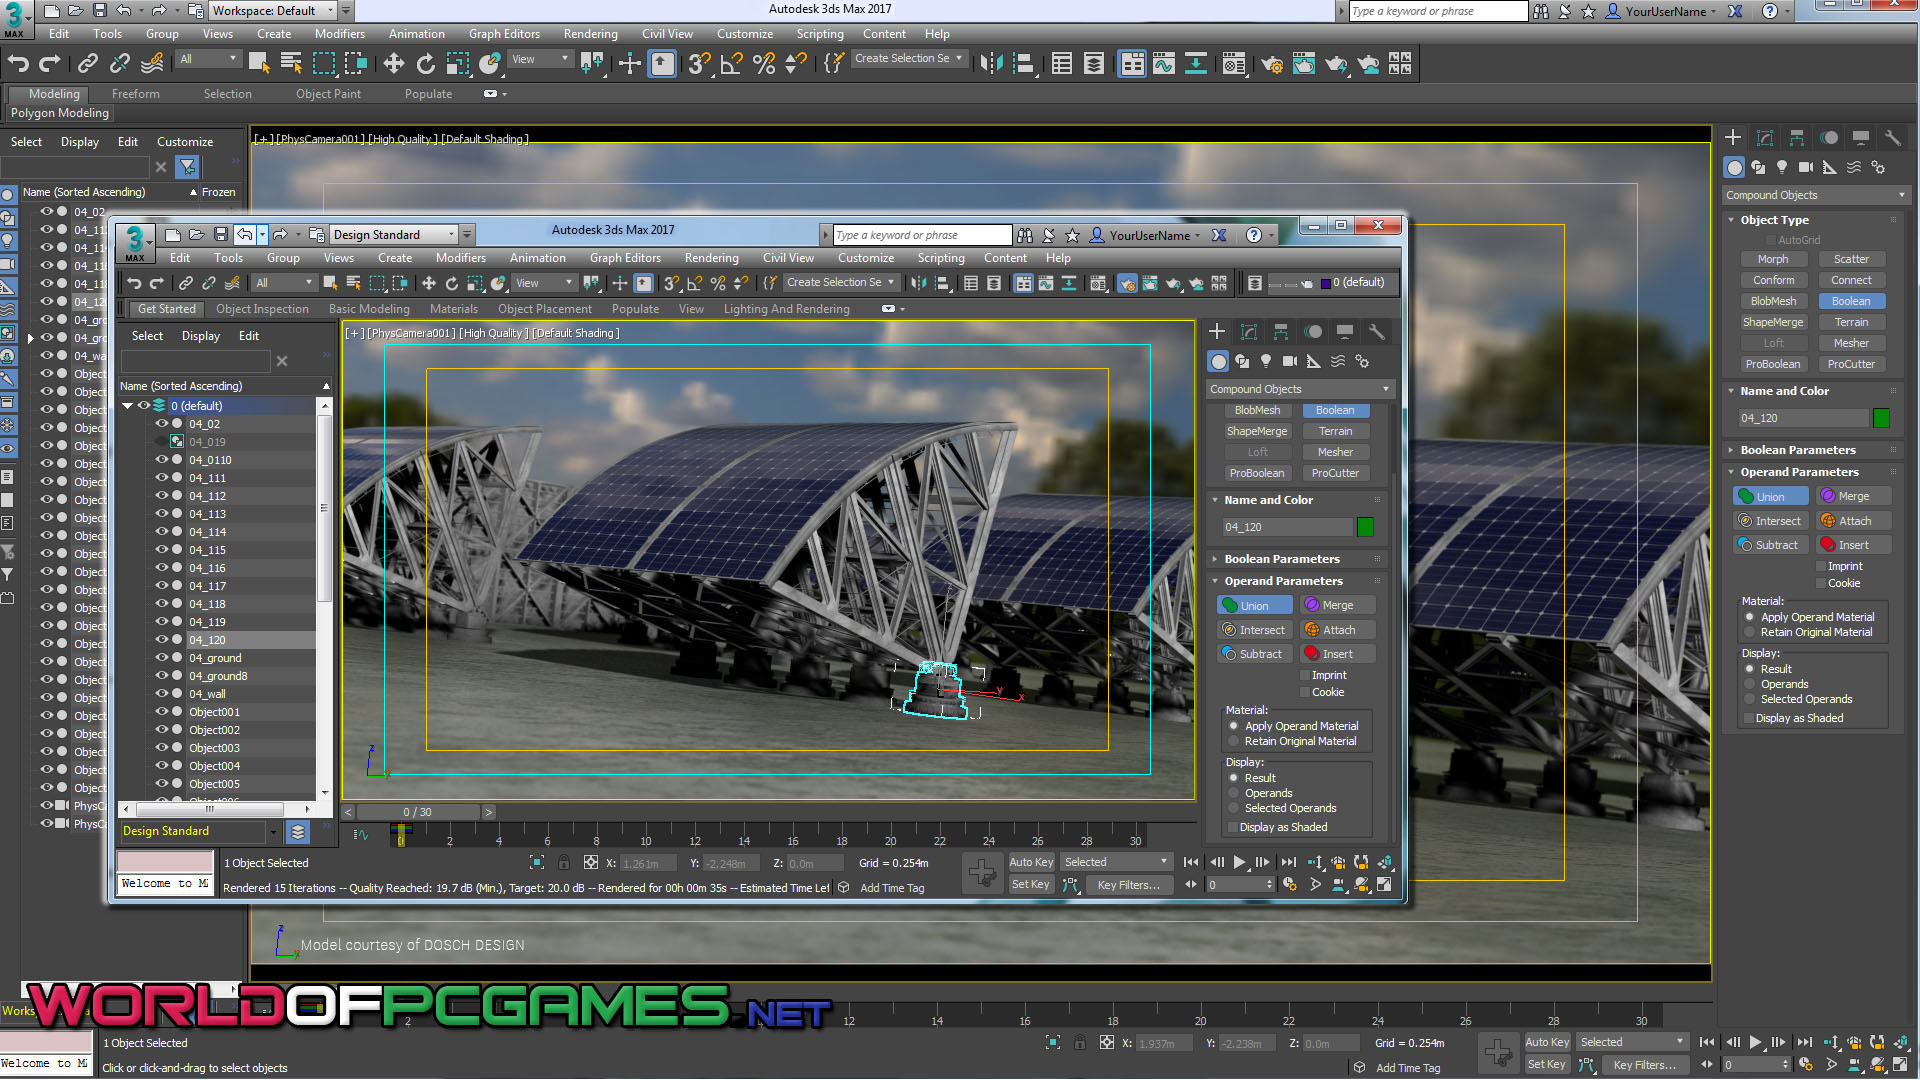Click the ProBoolean button in outer Object Type
Screen dimensions: 1920x1080
pyautogui.click(x=1772, y=364)
